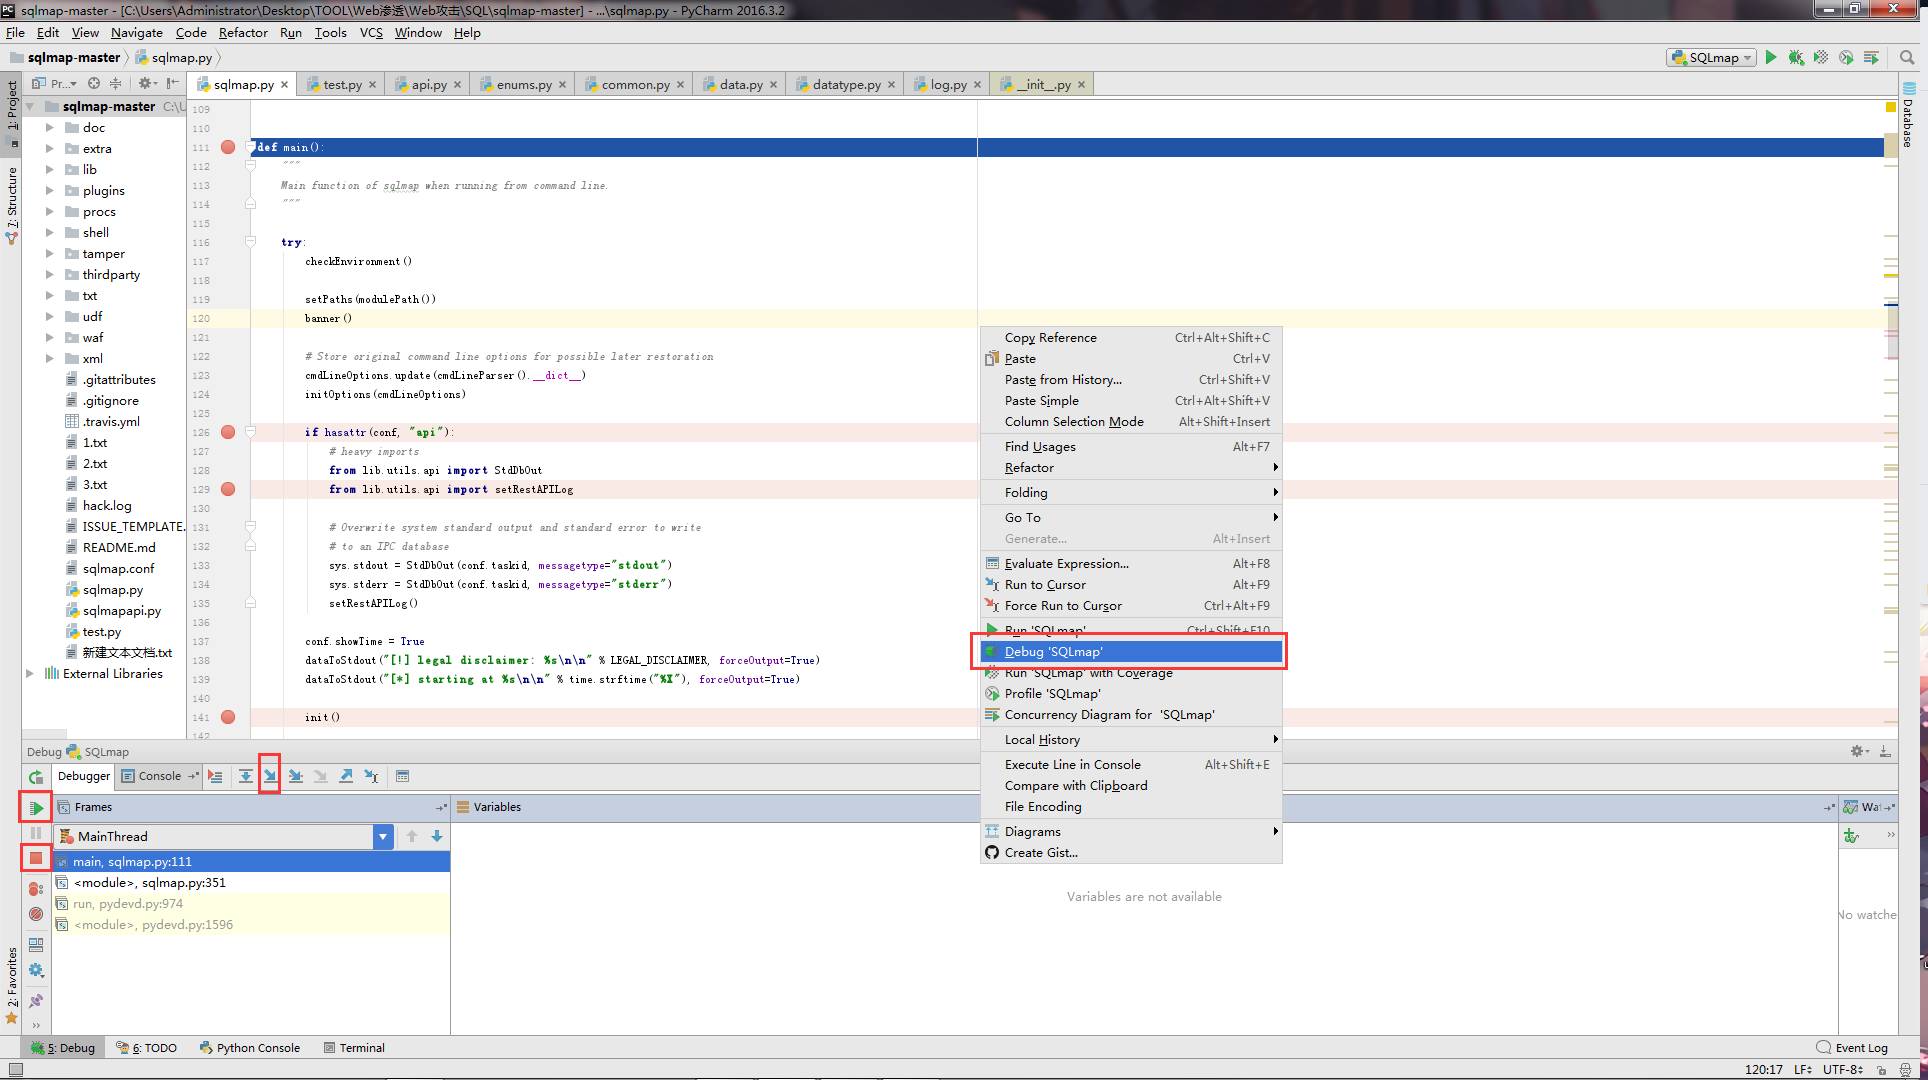Click Create Gist... menu entry
The image size is (1928, 1080).
coord(1132,853)
